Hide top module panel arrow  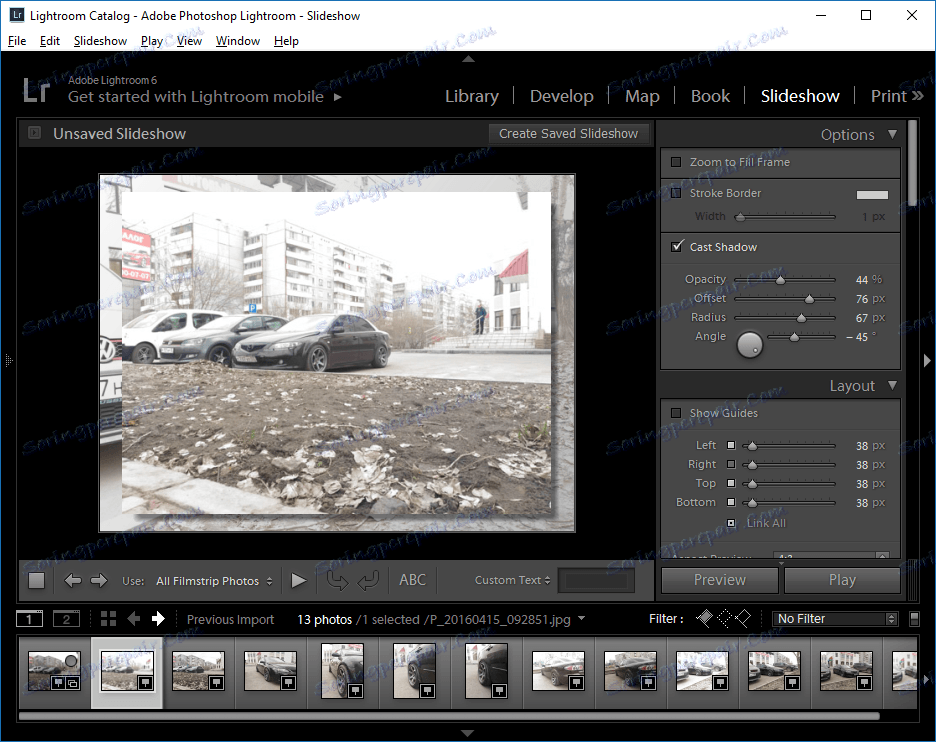[x=468, y=59]
